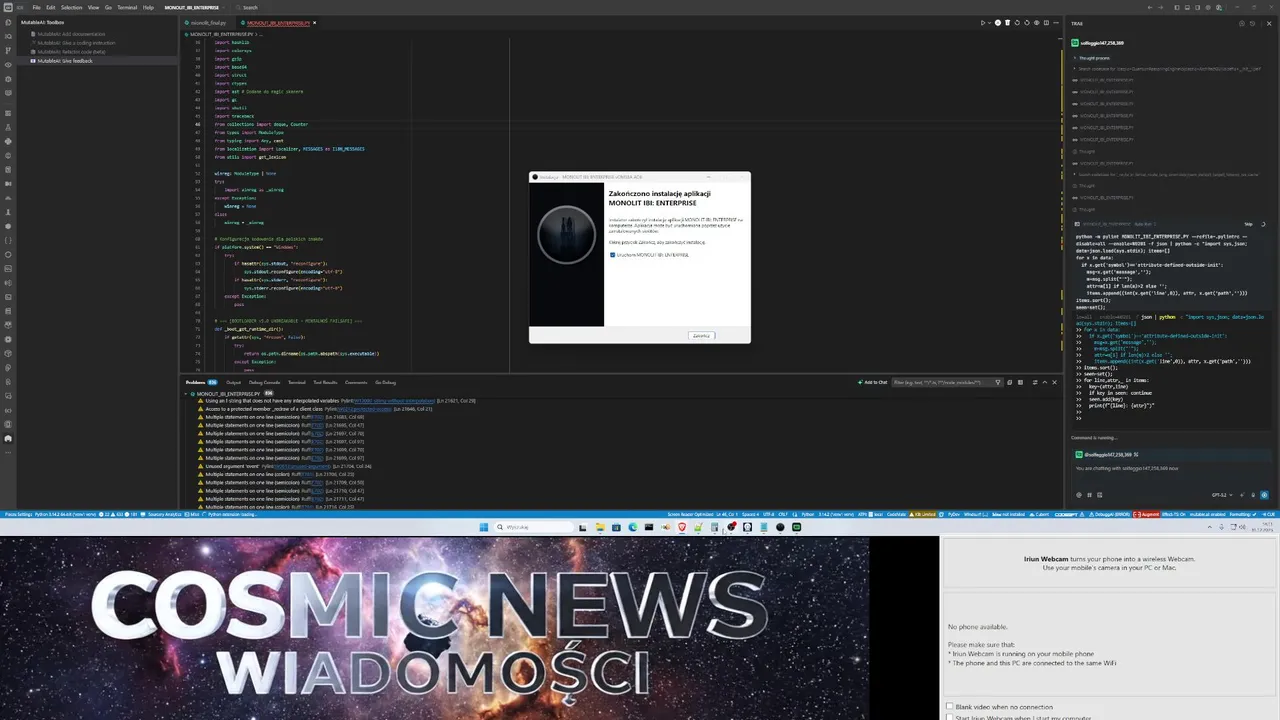
Task: Switch to the Debug Console tab
Action: coord(265,382)
